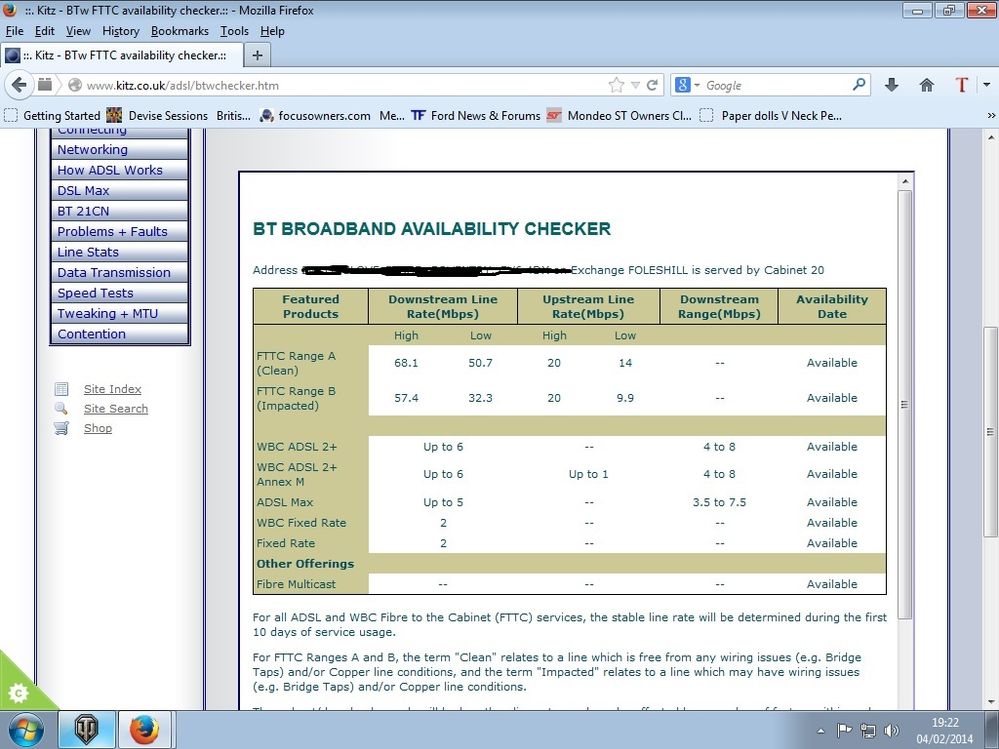This screenshot has width=999, height=749.
Task: Open Networking sidebar link
Action: pyautogui.click(x=119, y=150)
